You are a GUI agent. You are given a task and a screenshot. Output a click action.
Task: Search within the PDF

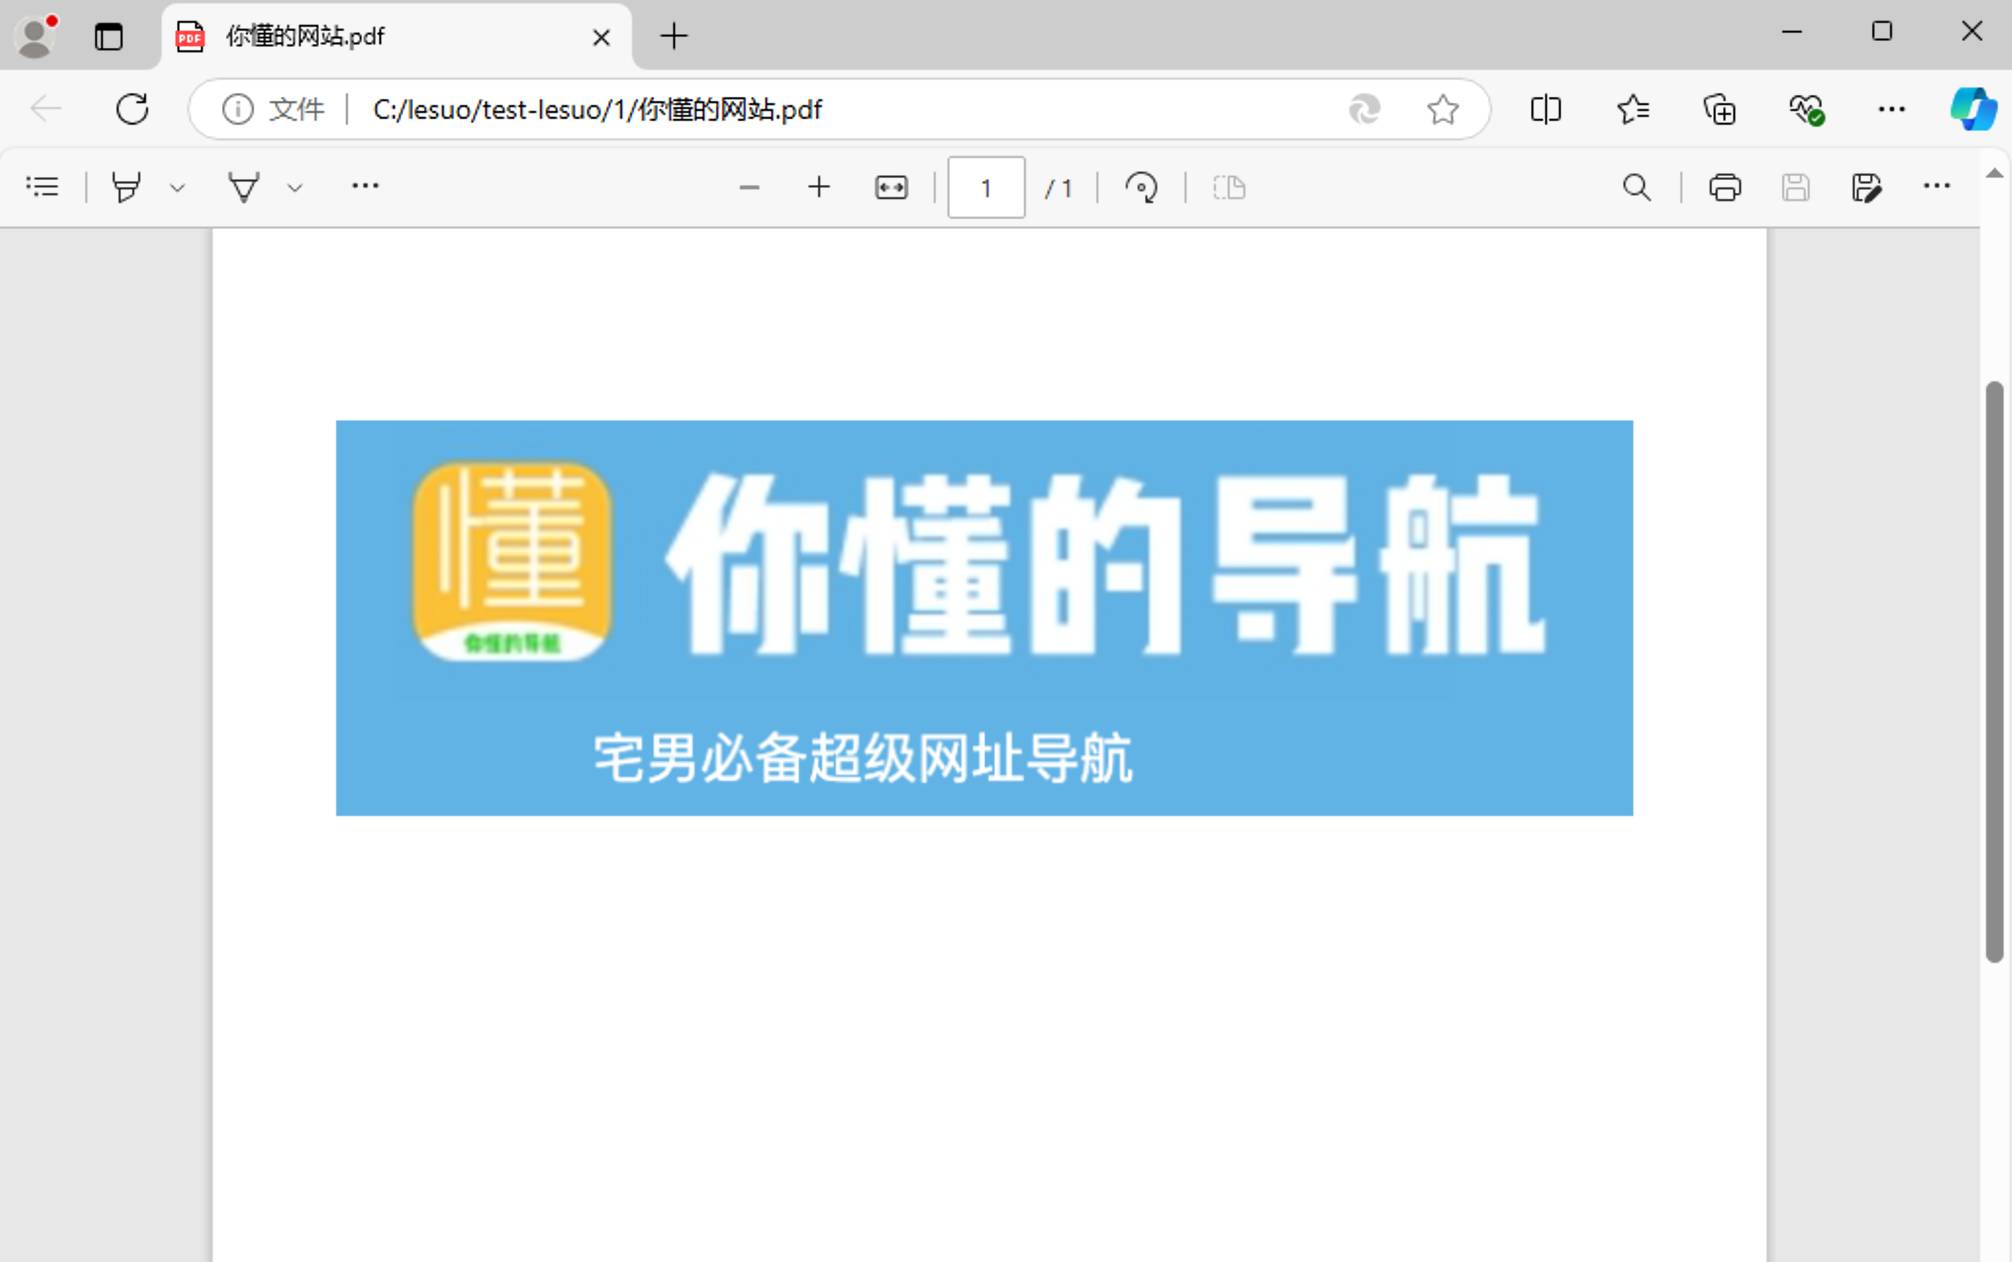point(1637,187)
